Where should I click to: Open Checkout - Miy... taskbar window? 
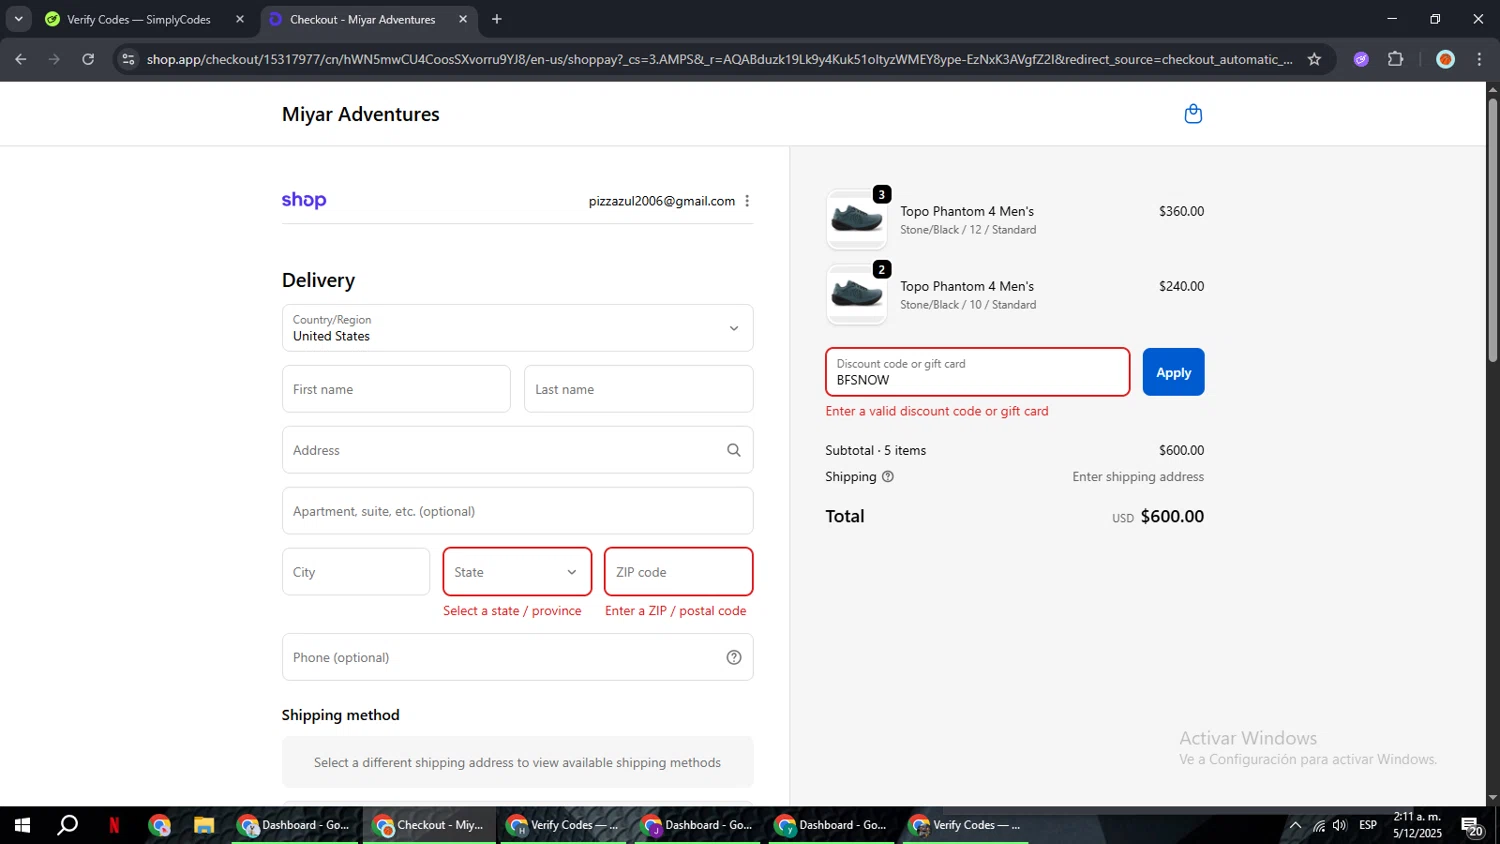tap(429, 825)
